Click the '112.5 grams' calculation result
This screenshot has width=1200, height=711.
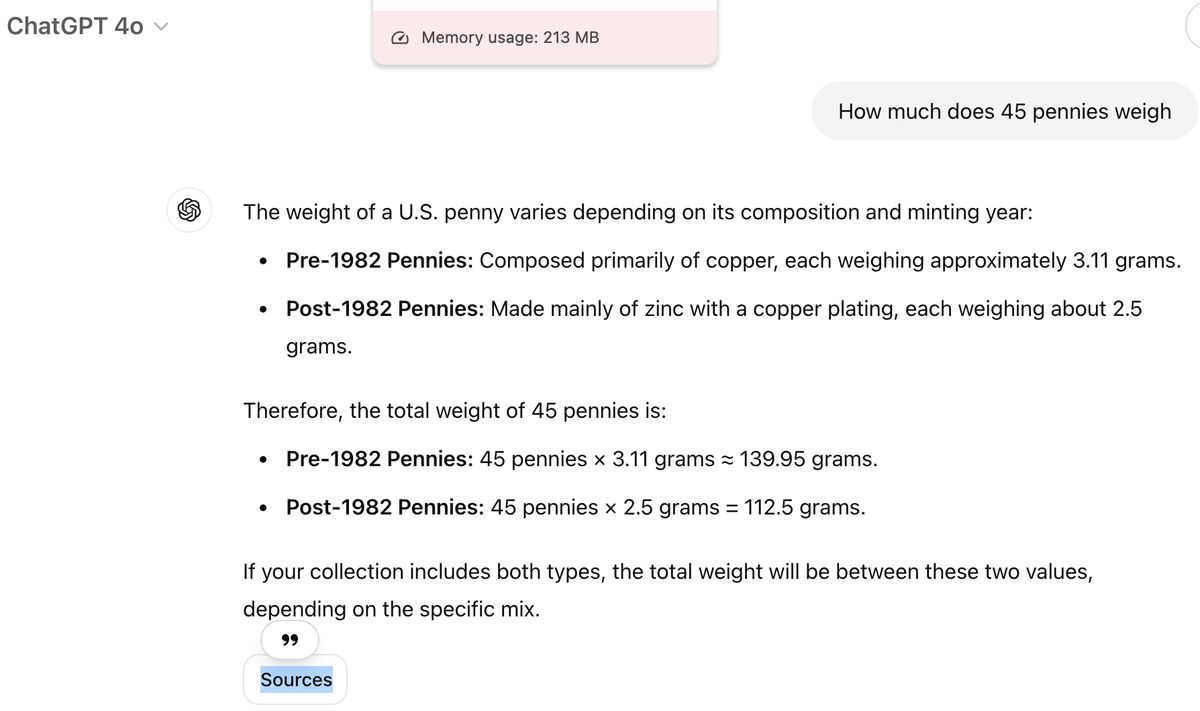[805, 507]
